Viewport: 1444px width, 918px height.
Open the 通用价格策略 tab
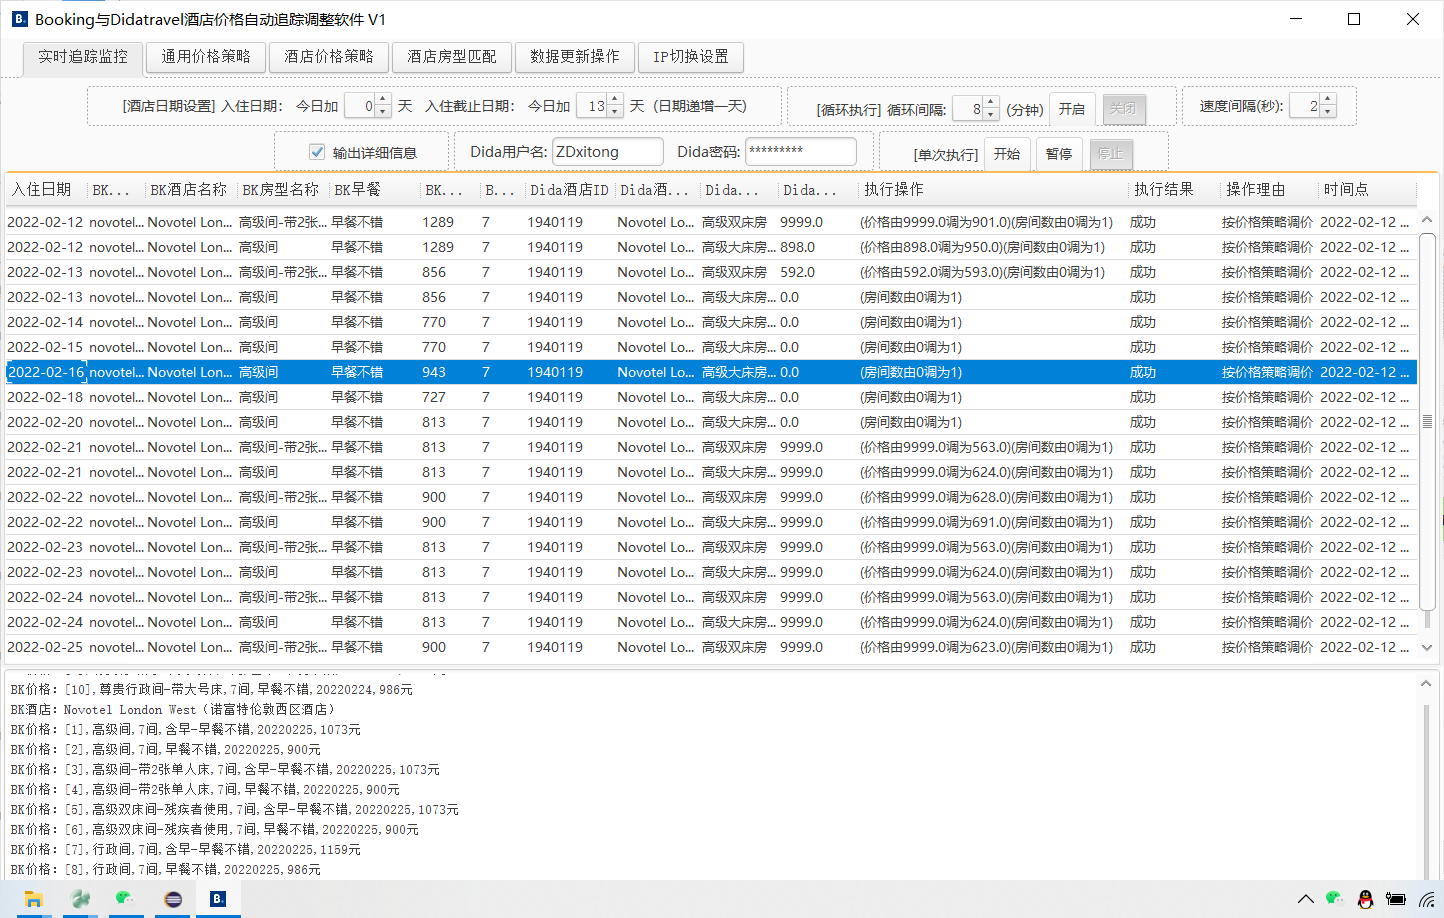point(206,57)
